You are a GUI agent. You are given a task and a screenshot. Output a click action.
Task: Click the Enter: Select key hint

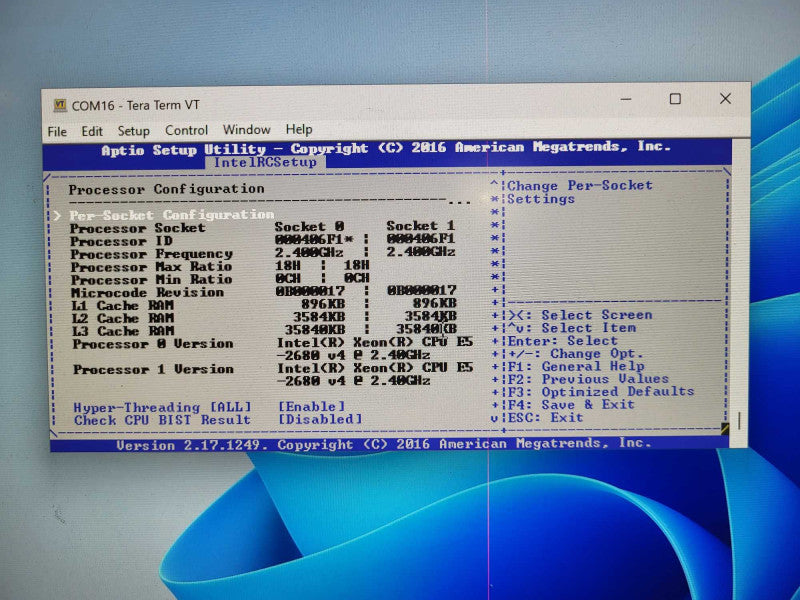point(563,340)
